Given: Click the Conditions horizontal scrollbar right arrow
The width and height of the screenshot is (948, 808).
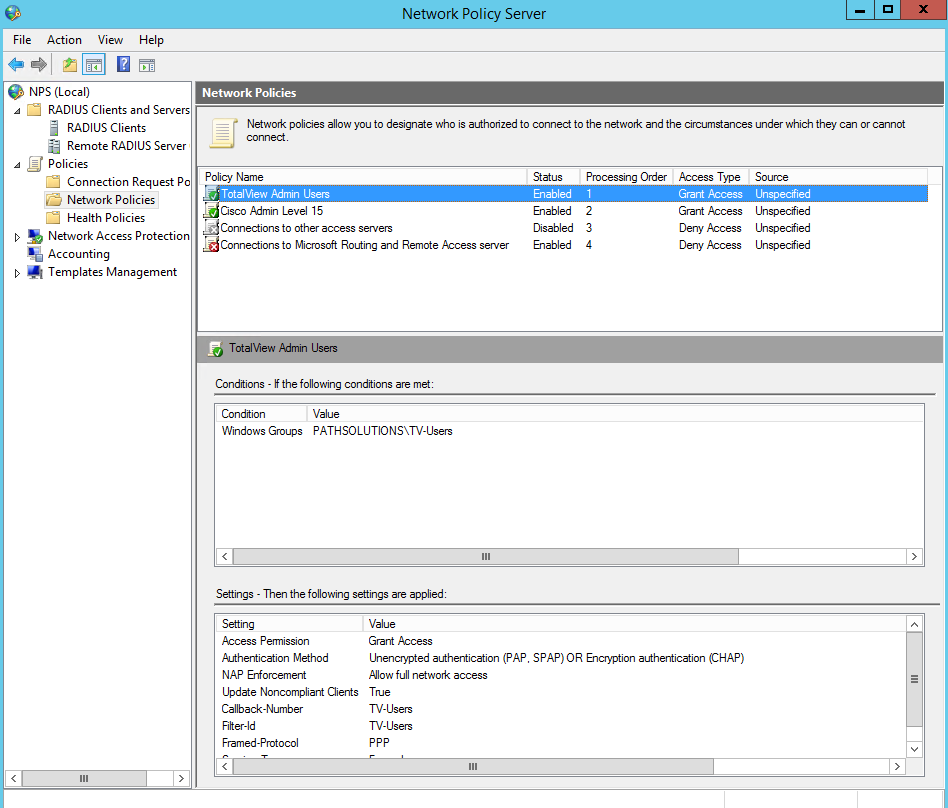Looking at the screenshot, I should tap(914, 556).
